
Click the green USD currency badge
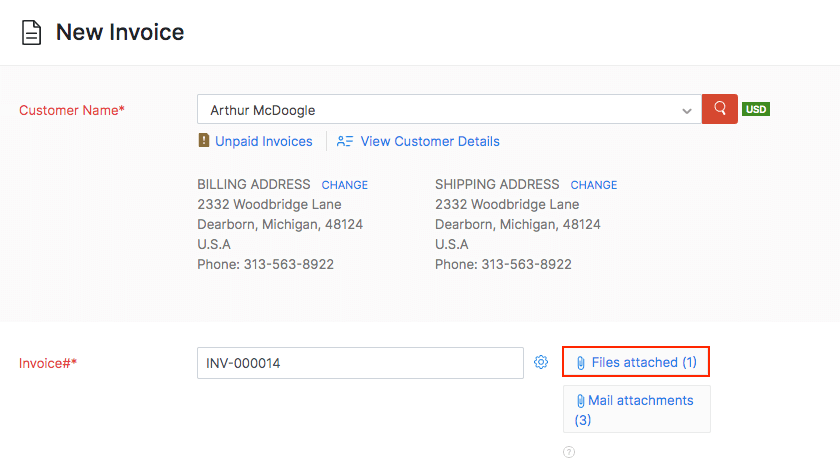(x=756, y=109)
